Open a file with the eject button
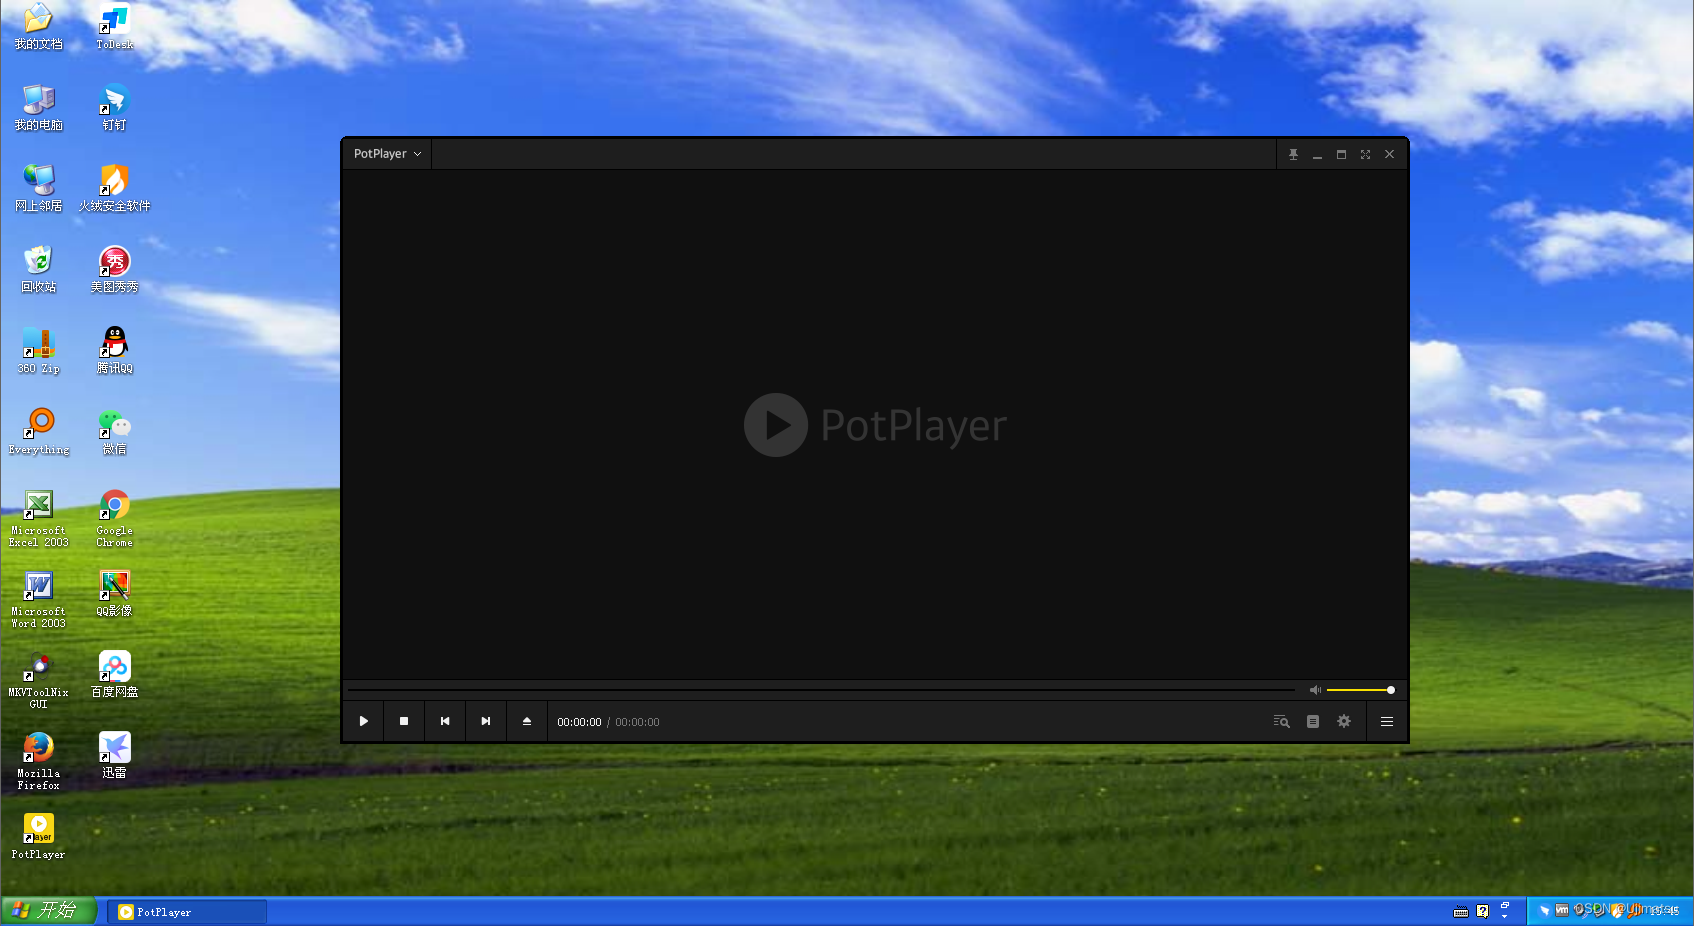 pos(527,721)
